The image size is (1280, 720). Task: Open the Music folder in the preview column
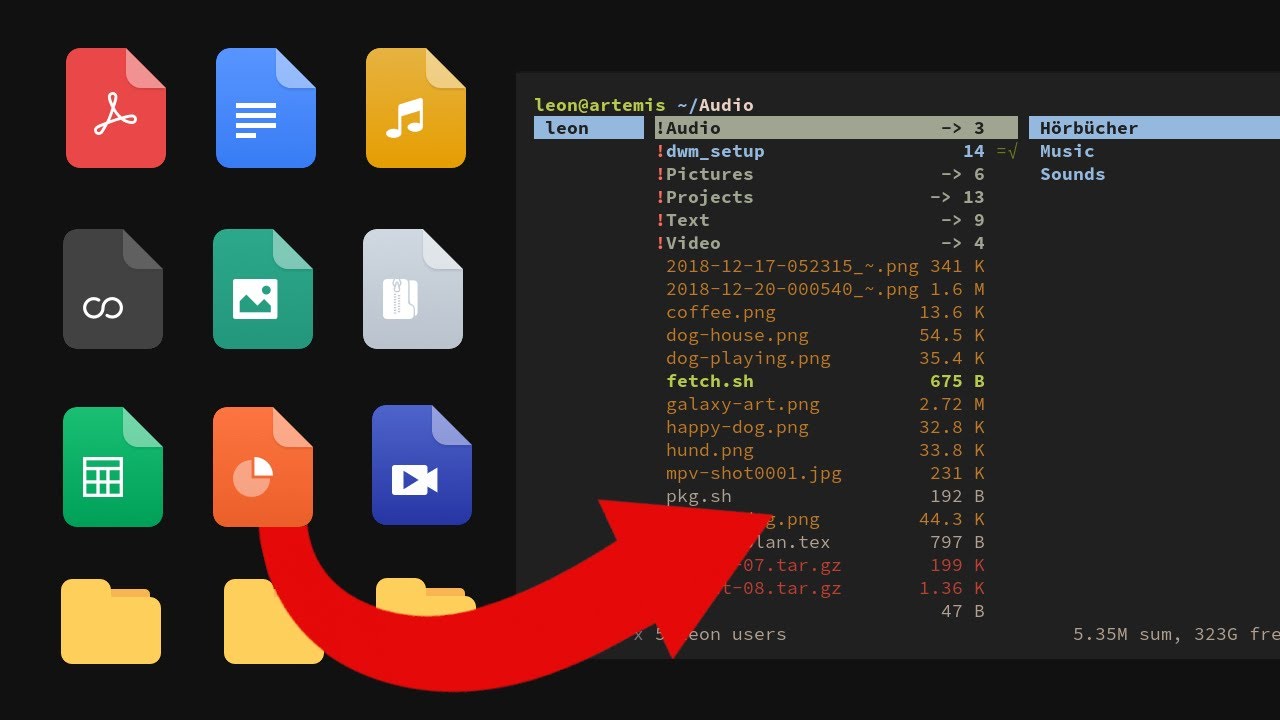[1067, 151]
